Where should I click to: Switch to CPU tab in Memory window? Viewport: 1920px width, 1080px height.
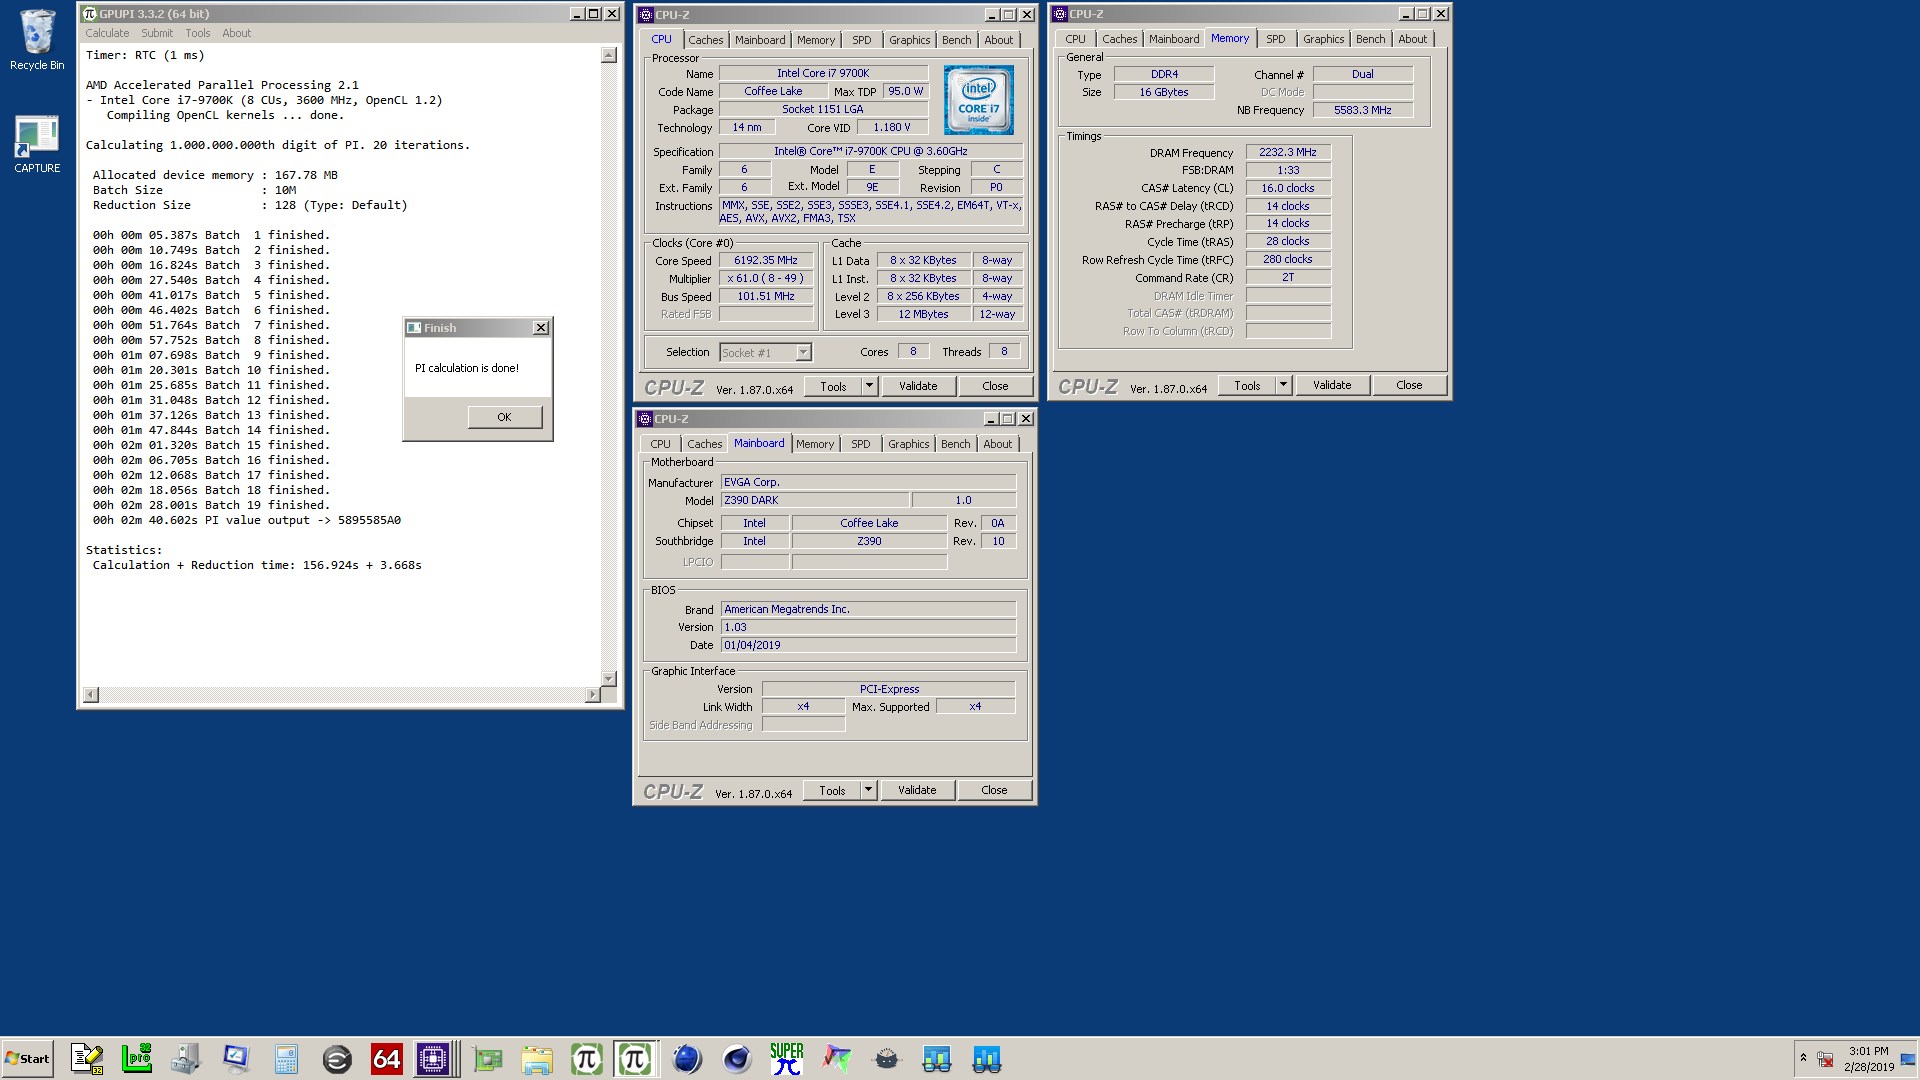[x=1075, y=39]
